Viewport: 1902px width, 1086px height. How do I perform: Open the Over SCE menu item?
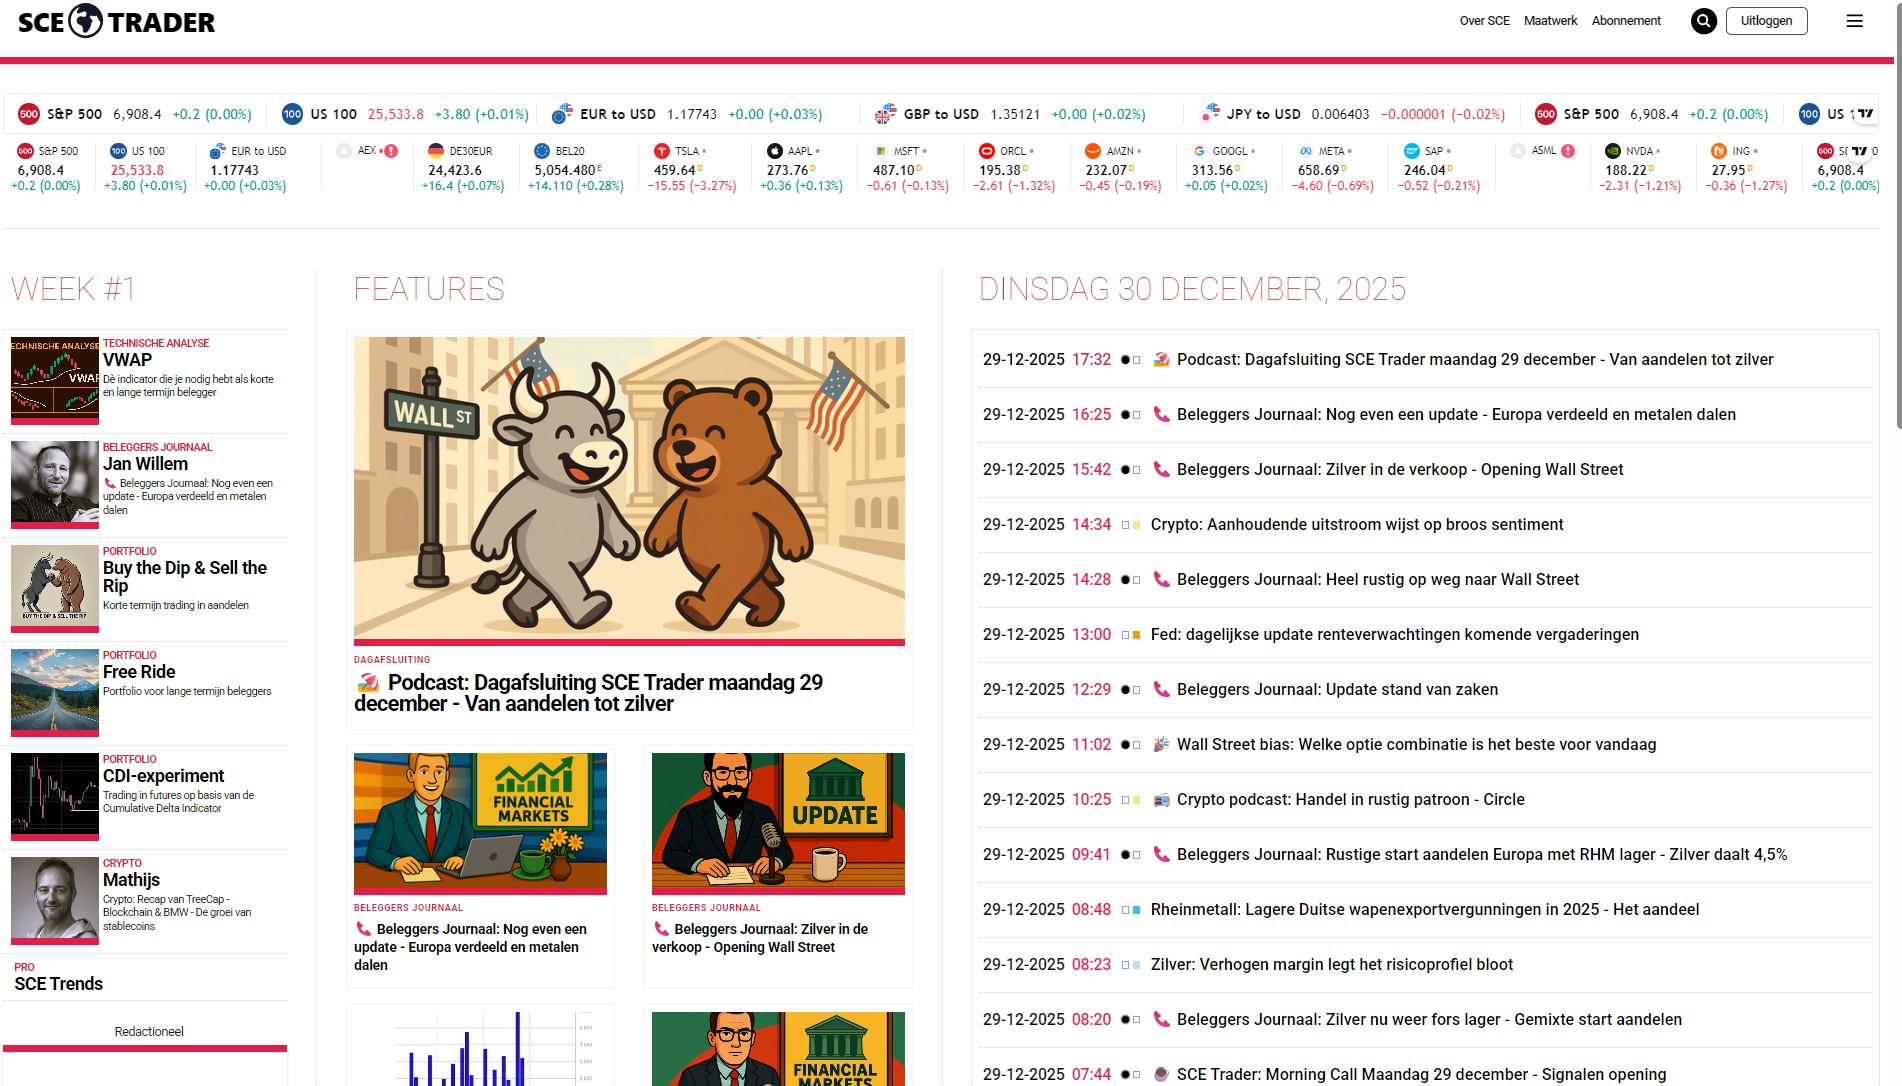point(1484,21)
